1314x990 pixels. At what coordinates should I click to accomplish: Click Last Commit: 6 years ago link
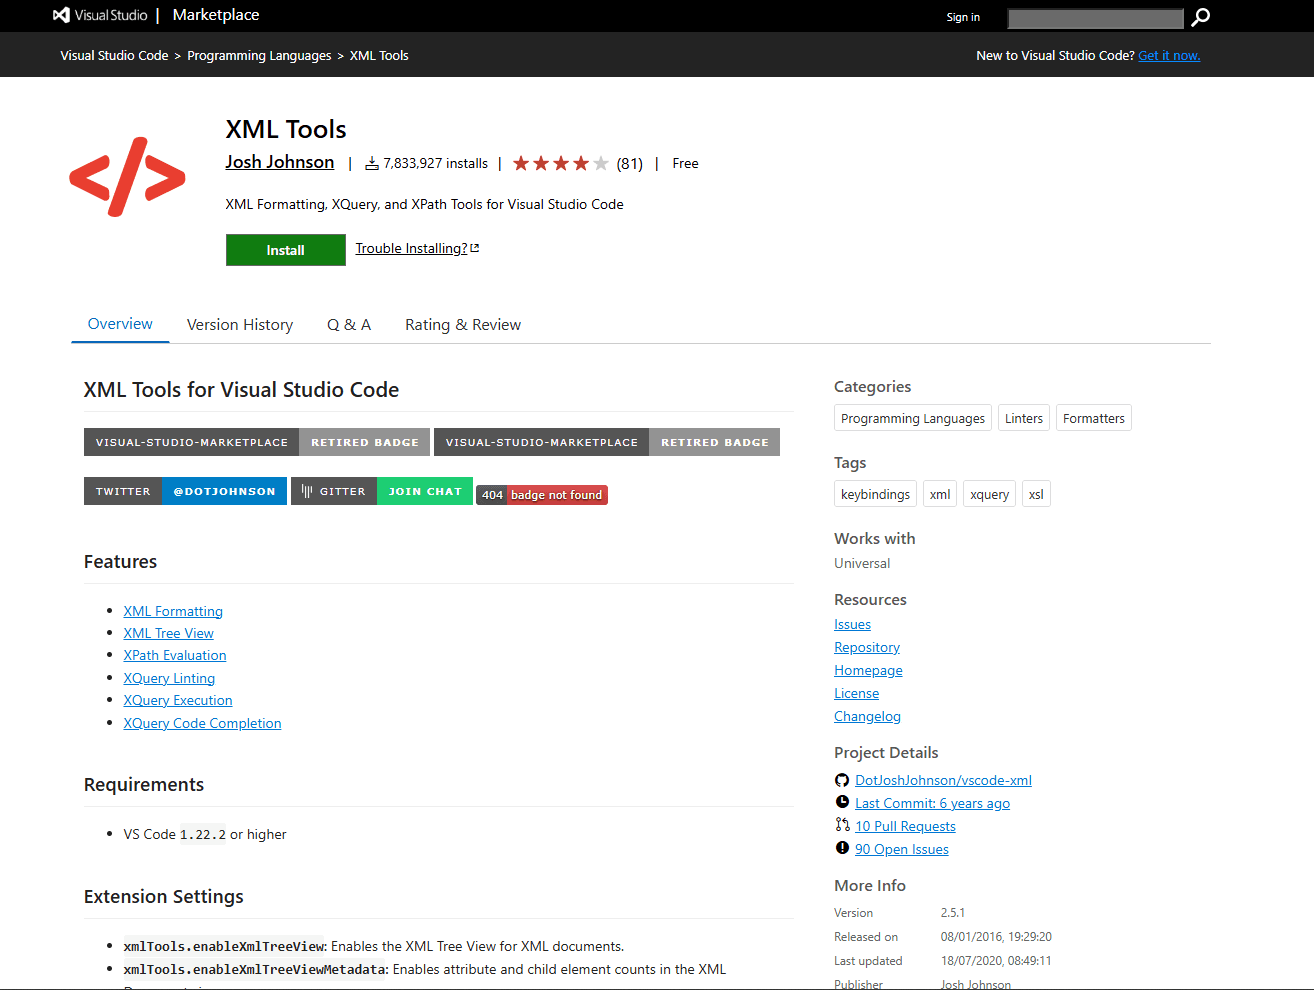932,803
